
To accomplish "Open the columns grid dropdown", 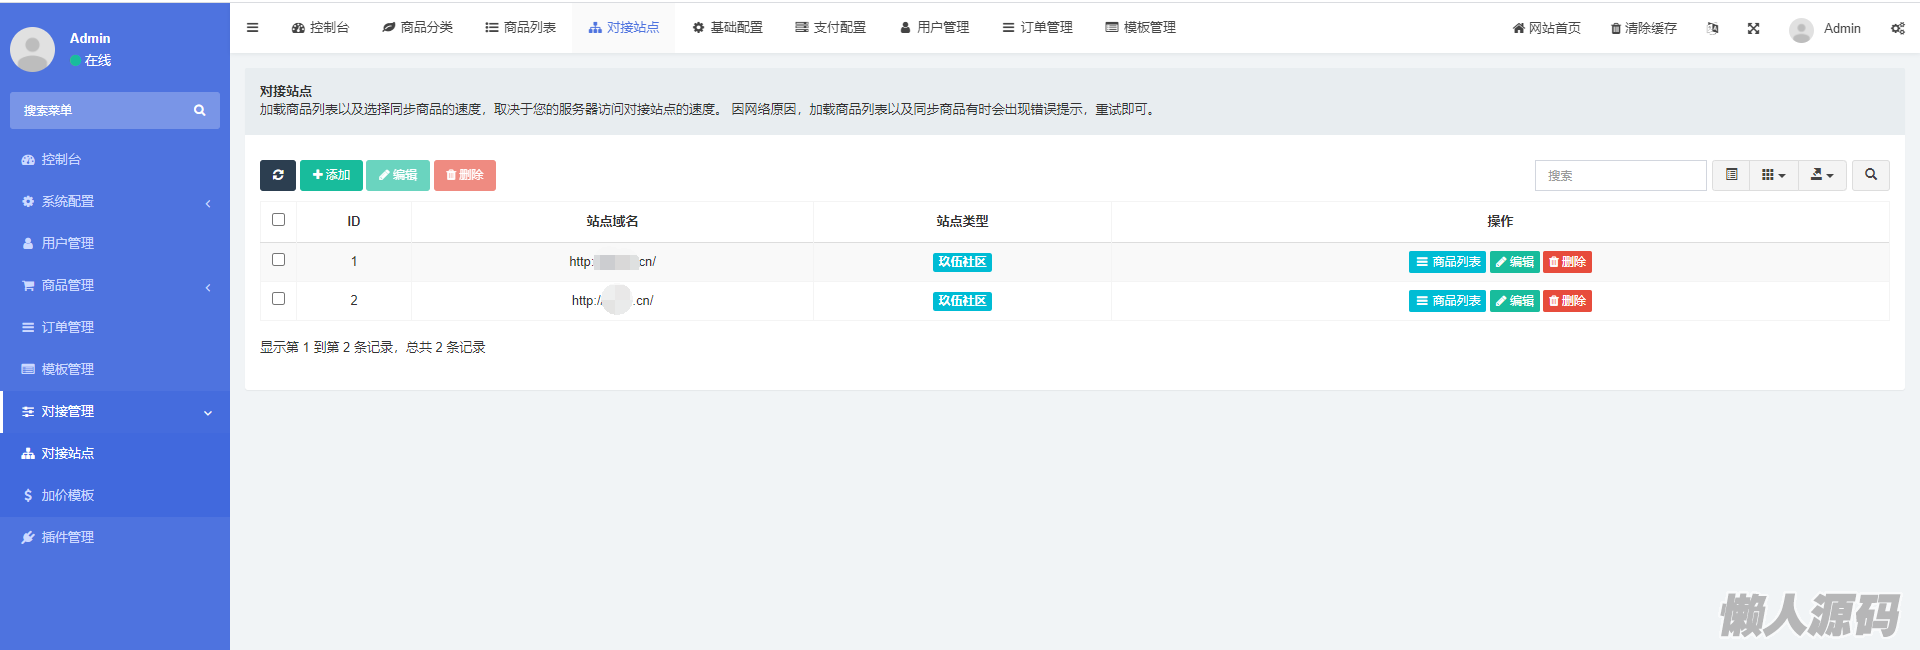I will pos(1773,175).
